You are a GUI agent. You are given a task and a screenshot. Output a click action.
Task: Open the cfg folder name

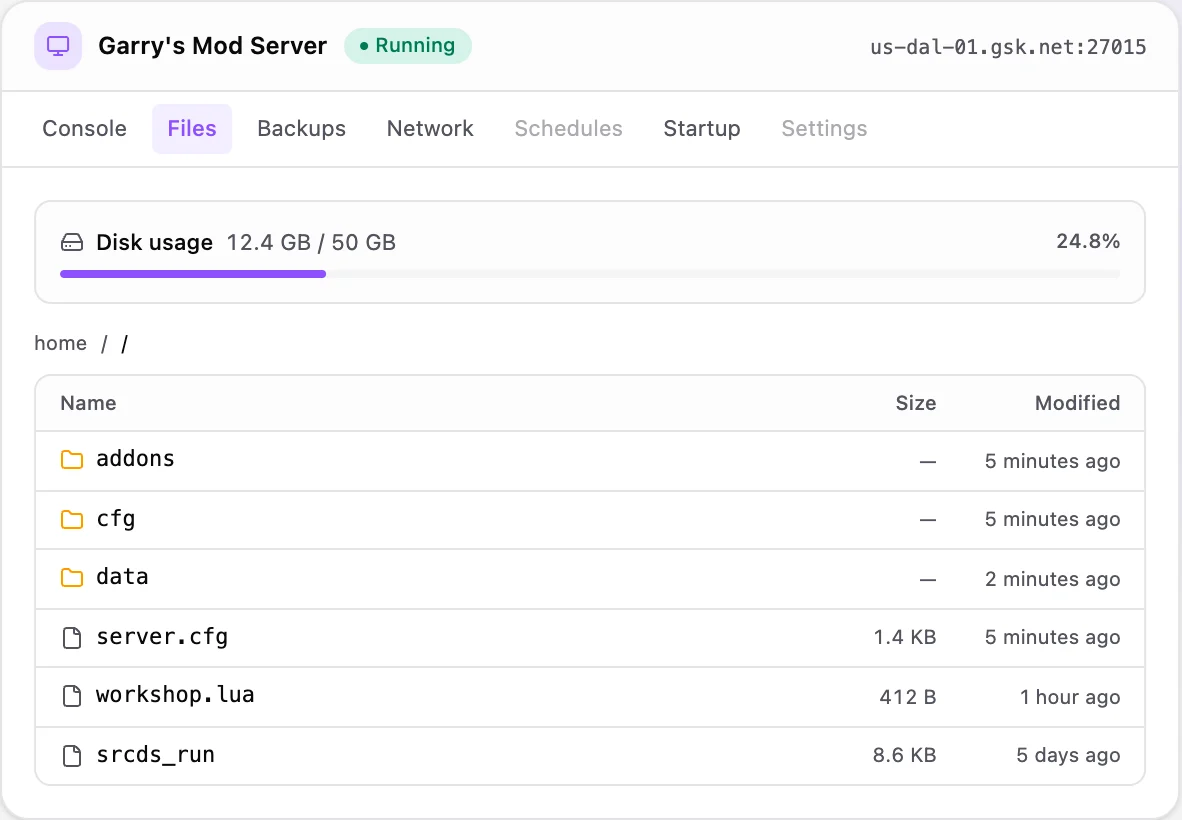pos(116,519)
